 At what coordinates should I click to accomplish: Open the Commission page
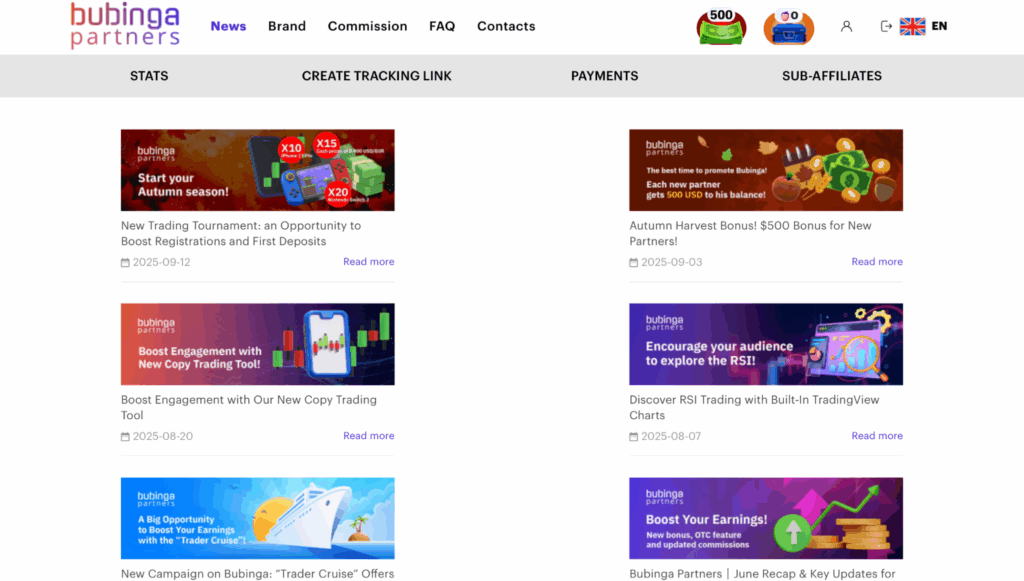(367, 26)
